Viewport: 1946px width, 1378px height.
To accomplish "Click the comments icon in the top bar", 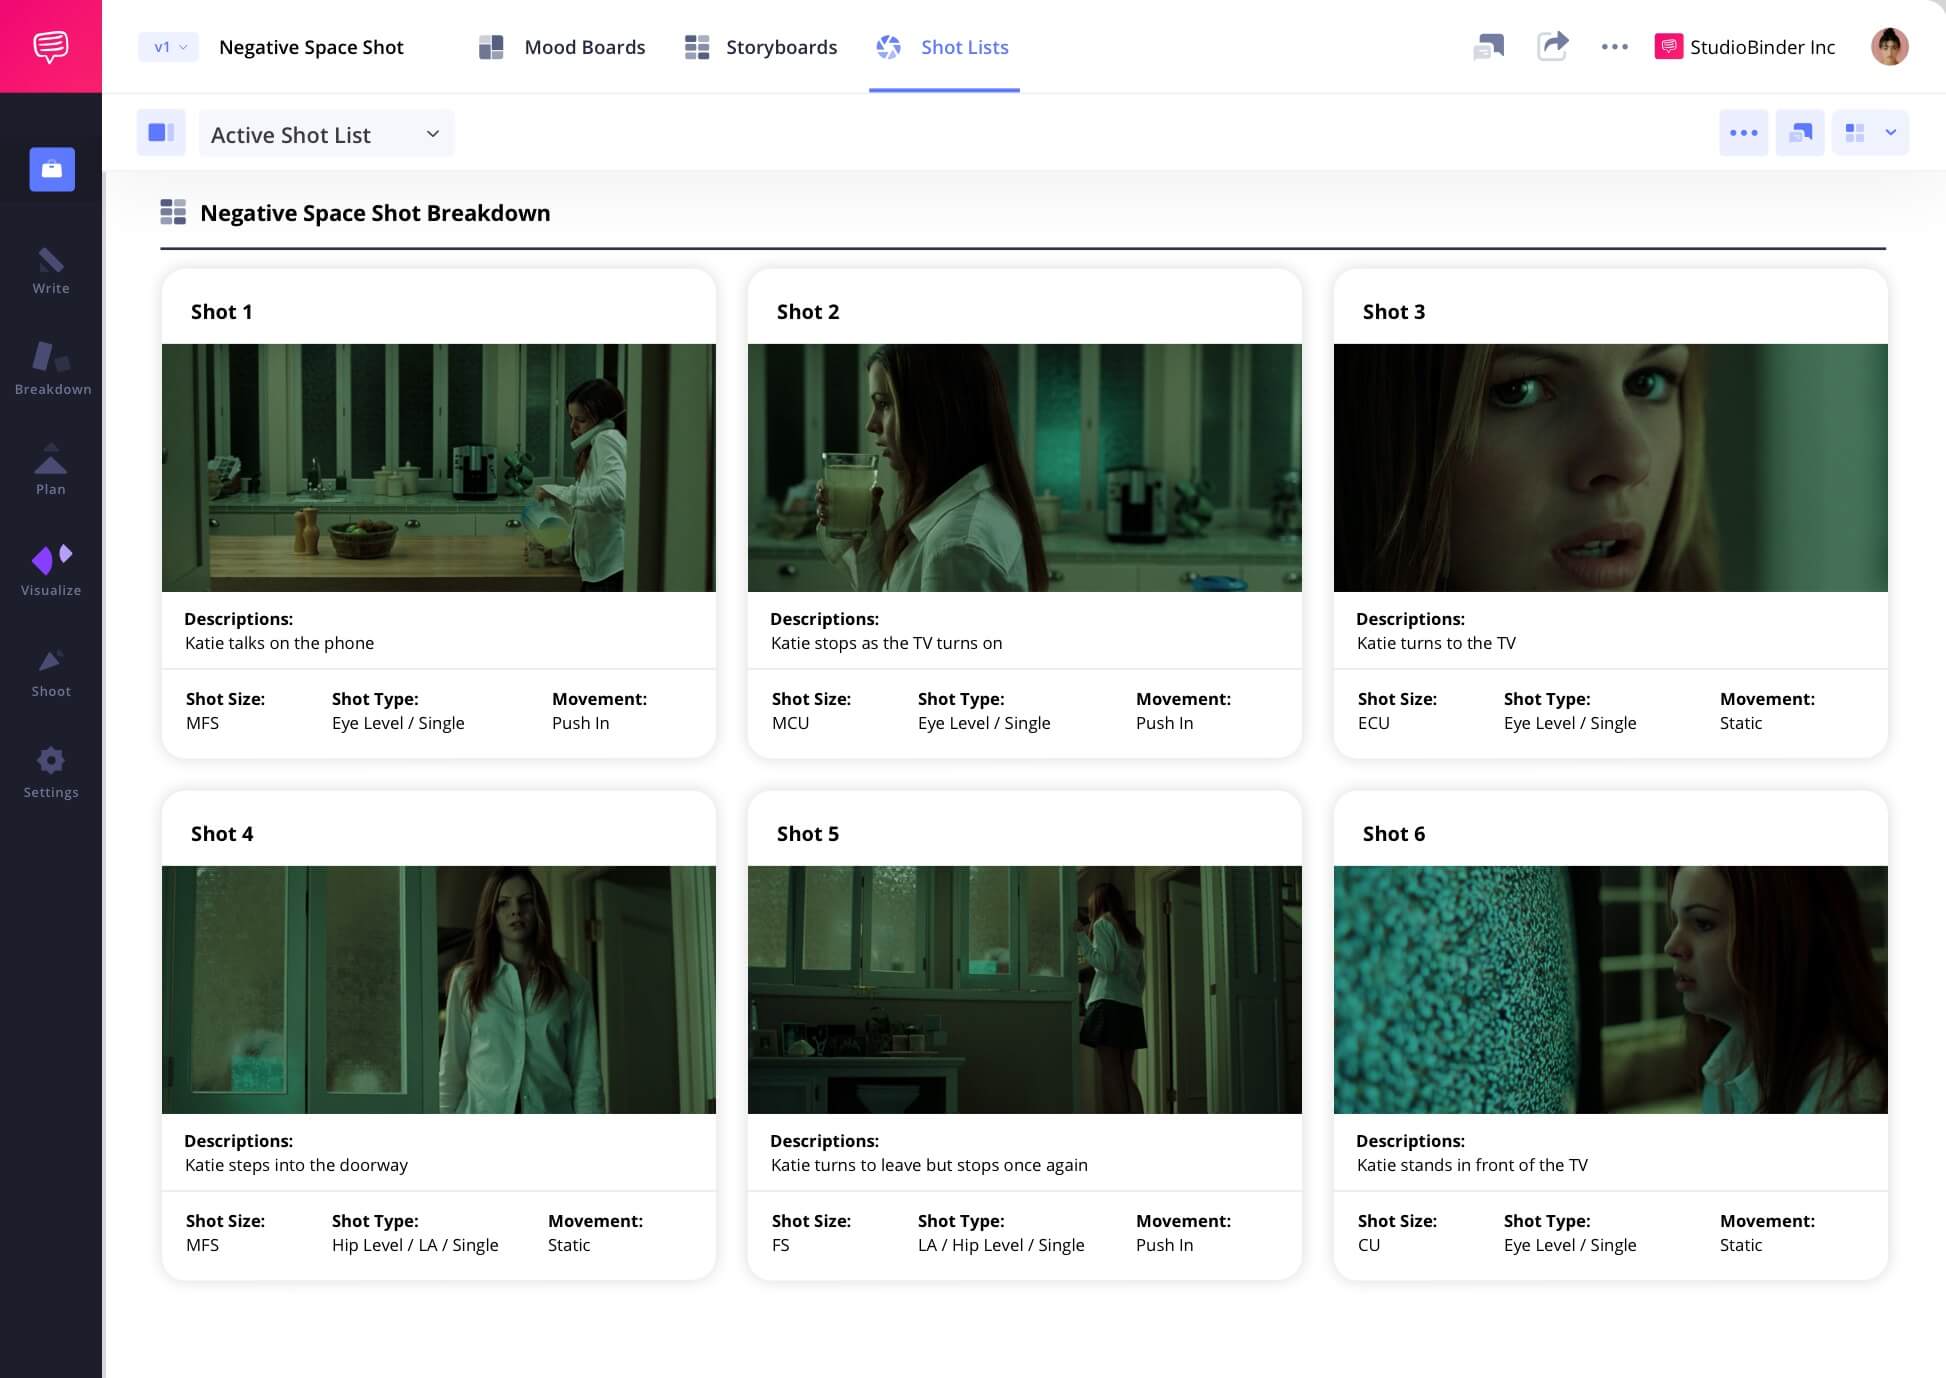I will (1489, 47).
